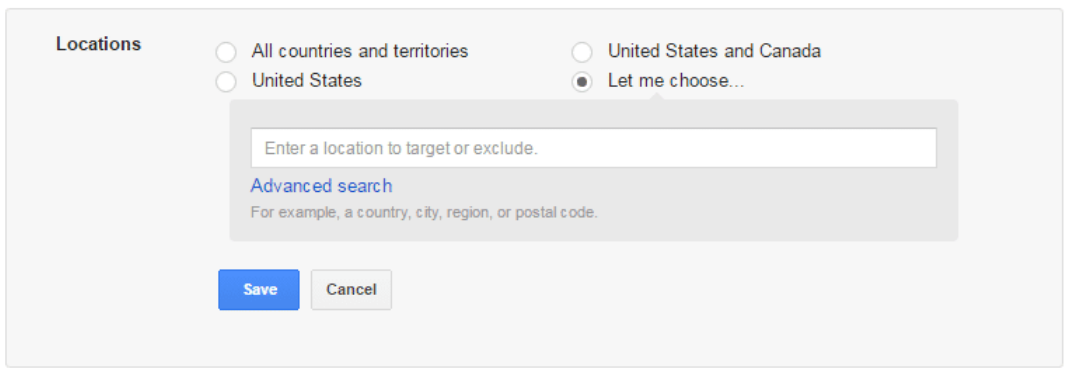Image resolution: width=1070 pixels, height=369 pixels.
Task: Click the Locations section heading
Action: click(99, 44)
